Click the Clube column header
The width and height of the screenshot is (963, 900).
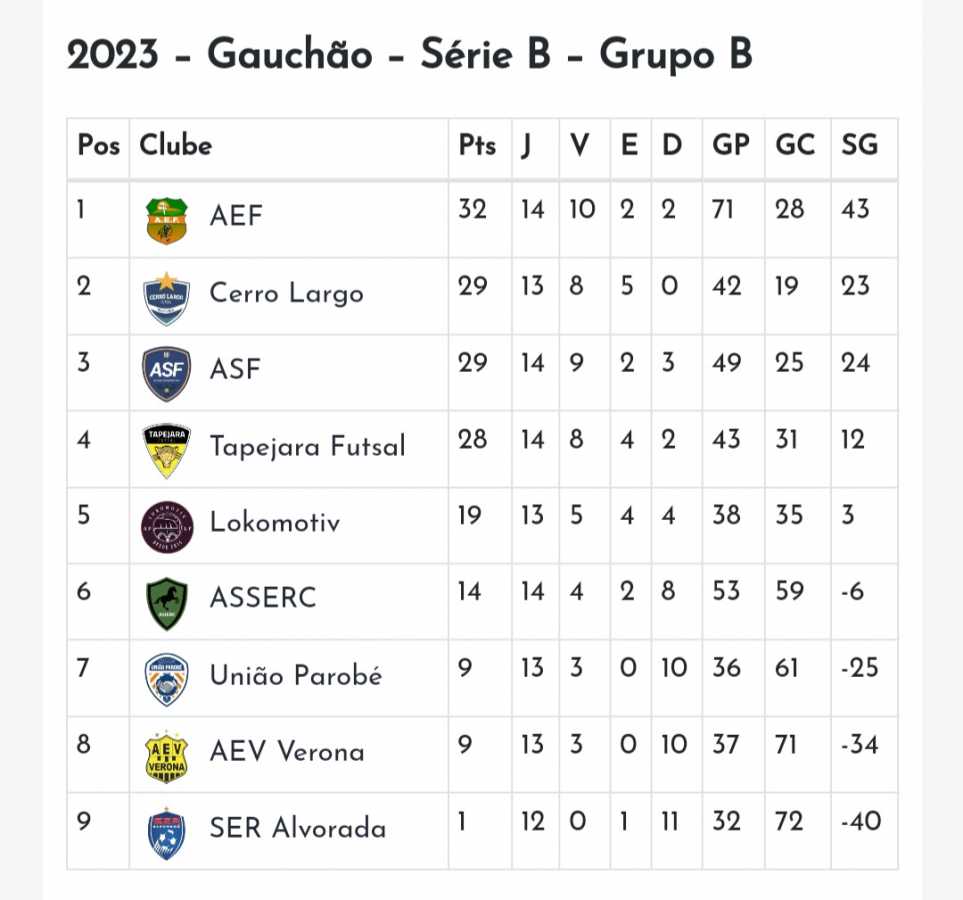(x=176, y=146)
